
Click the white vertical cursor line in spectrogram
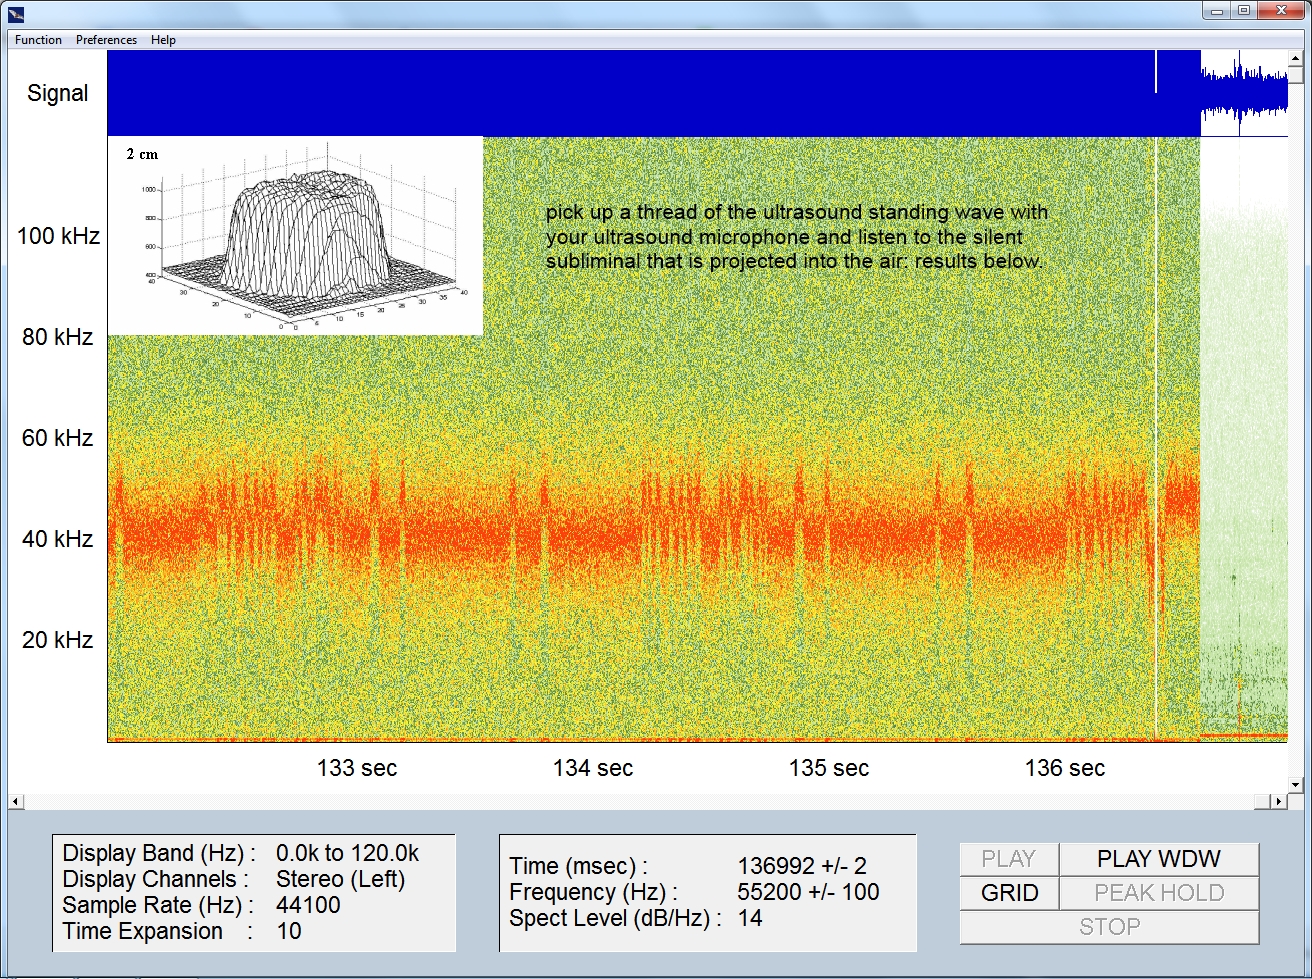(1156, 400)
